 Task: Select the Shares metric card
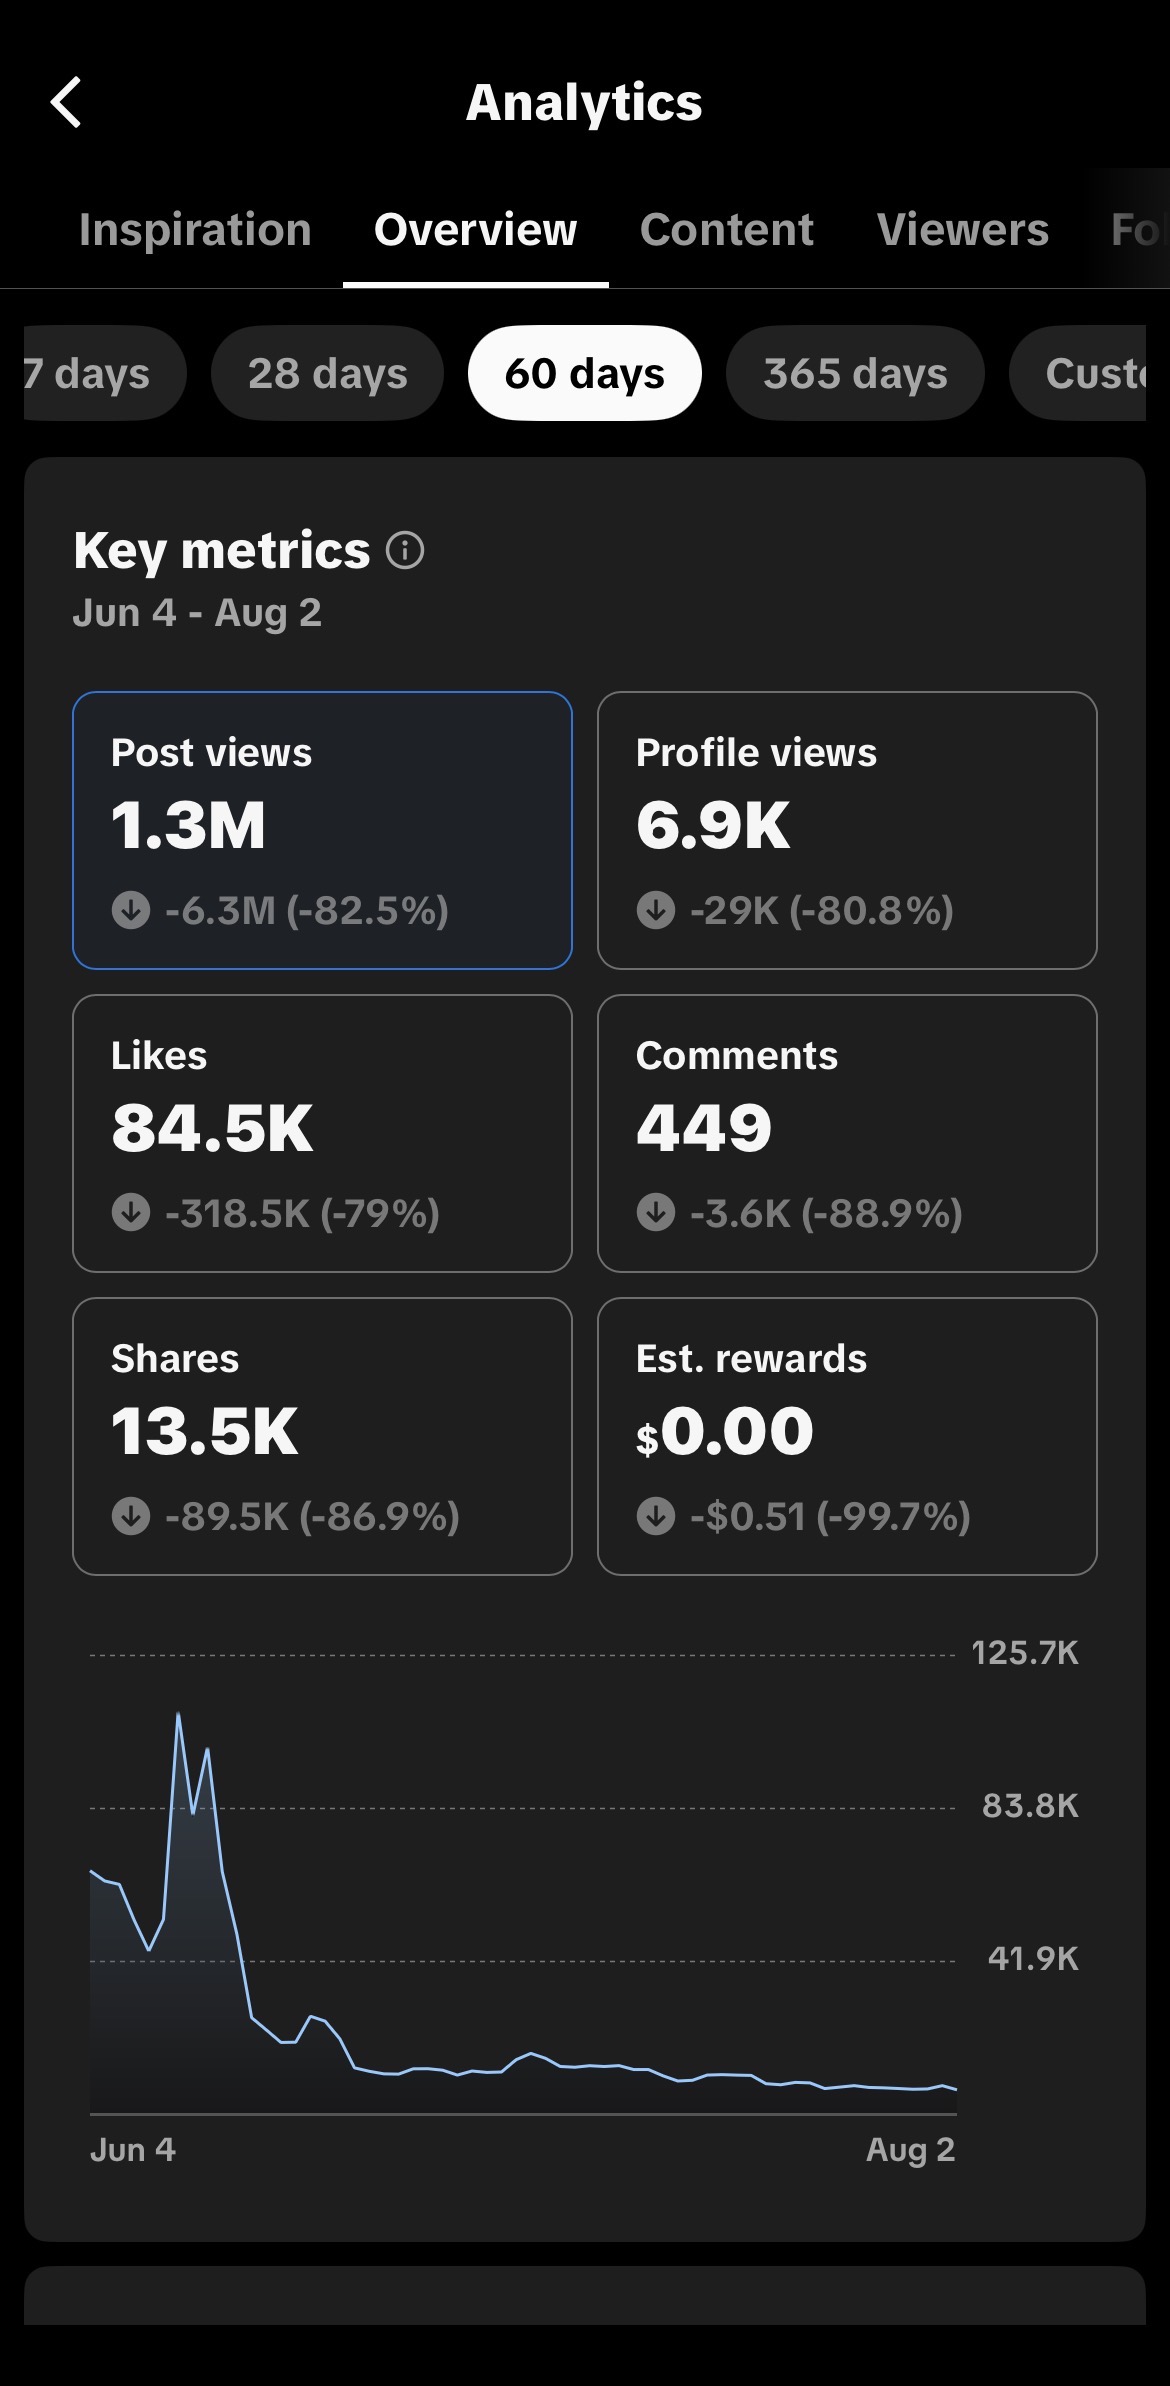point(322,1436)
